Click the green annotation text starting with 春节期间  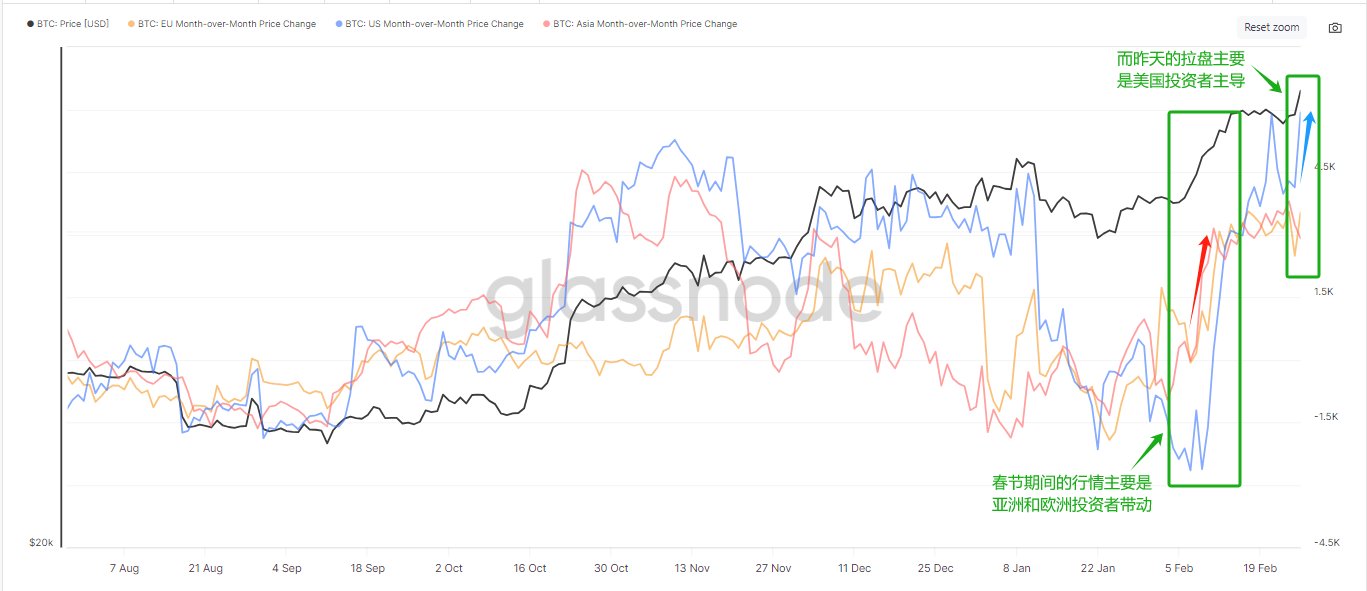click(1072, 494)
